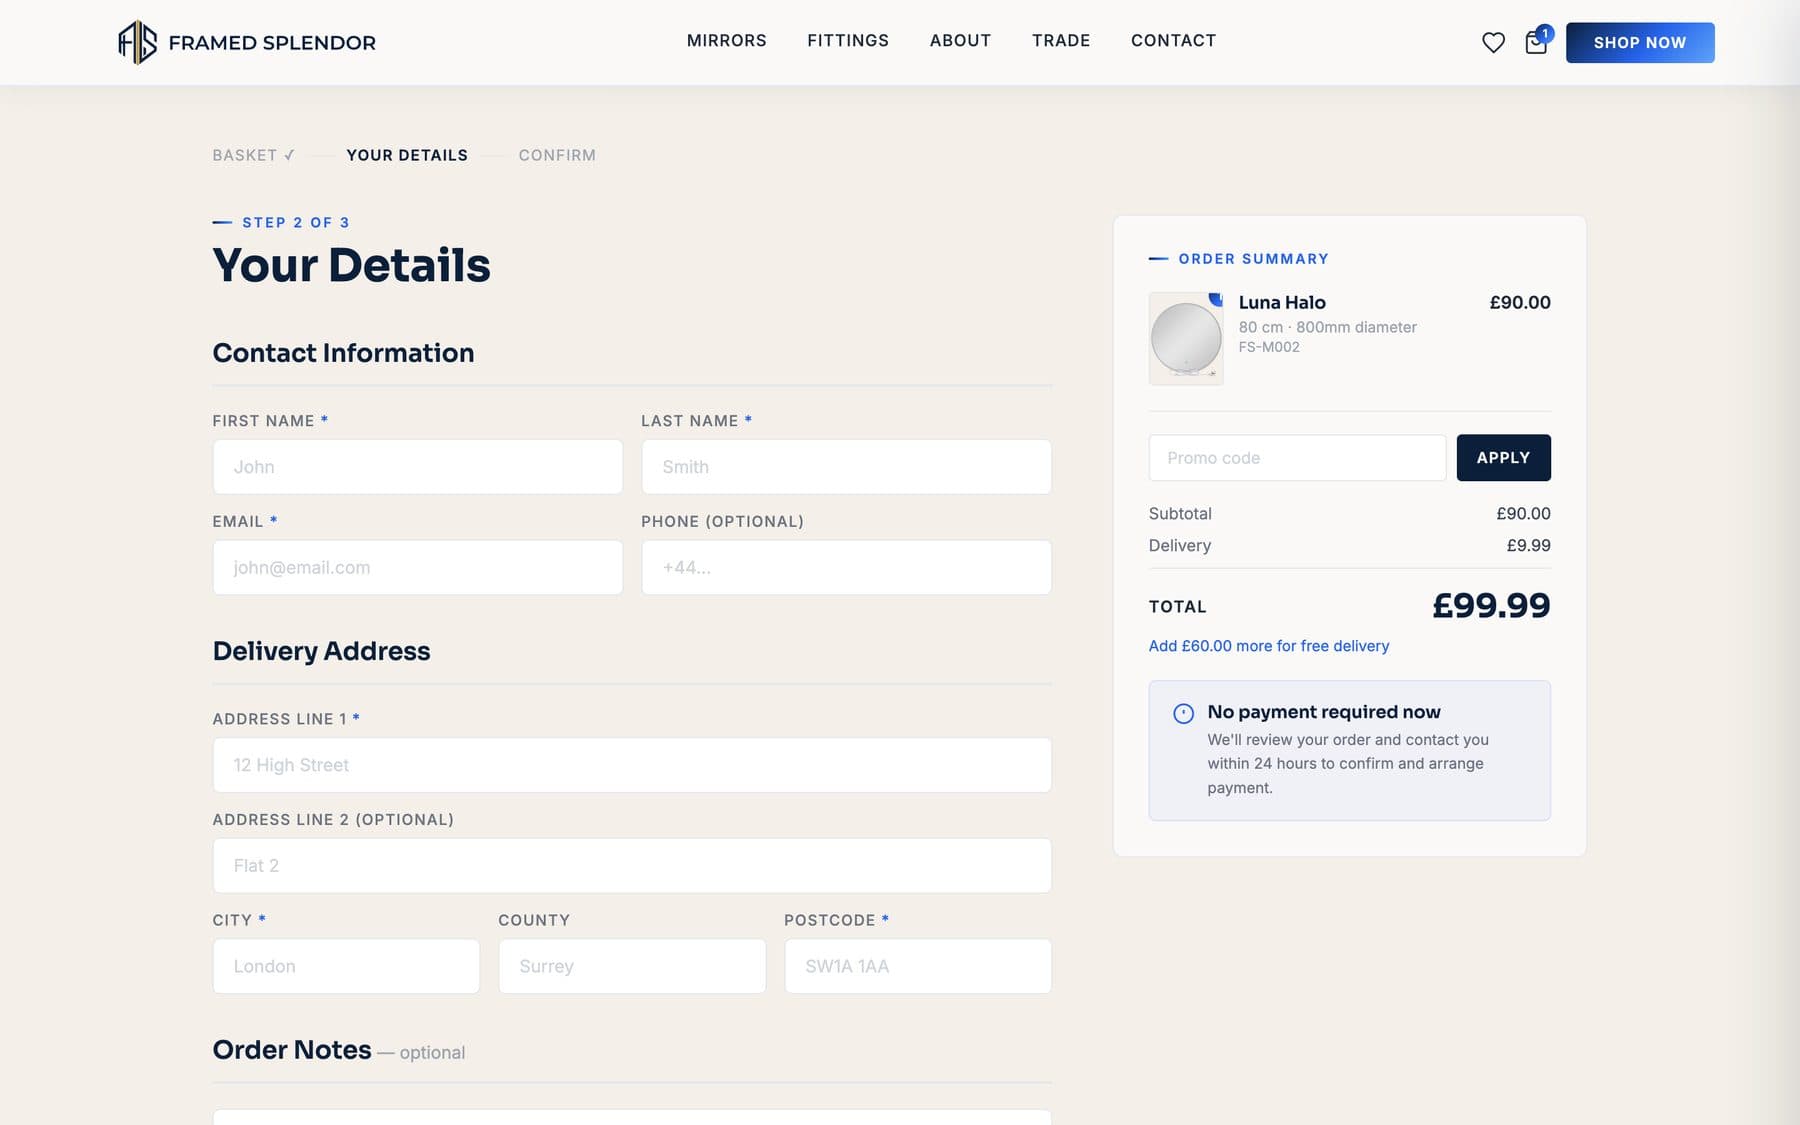
Task: Click into the Email input
Action: (x=418, y=568)
